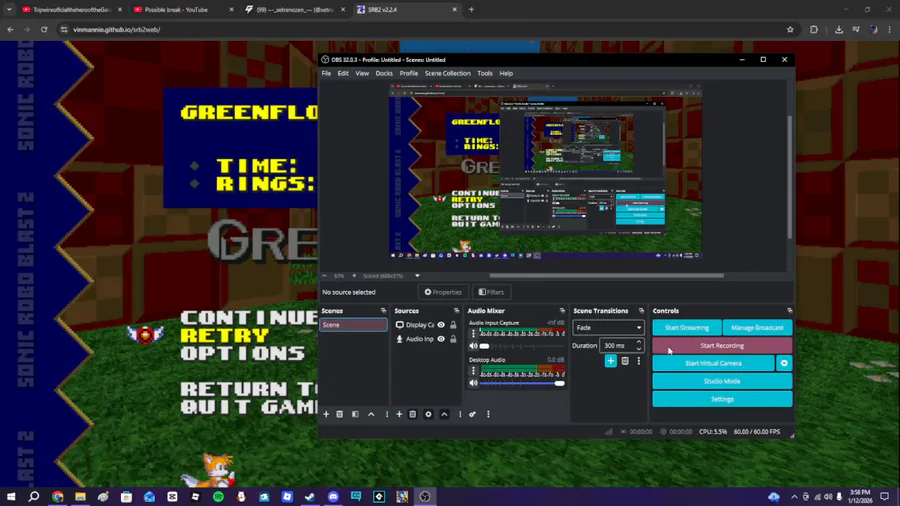The width and height of the screenshot is (900, 506).
Task: Show hidden system tray icons
Action: 794,496
